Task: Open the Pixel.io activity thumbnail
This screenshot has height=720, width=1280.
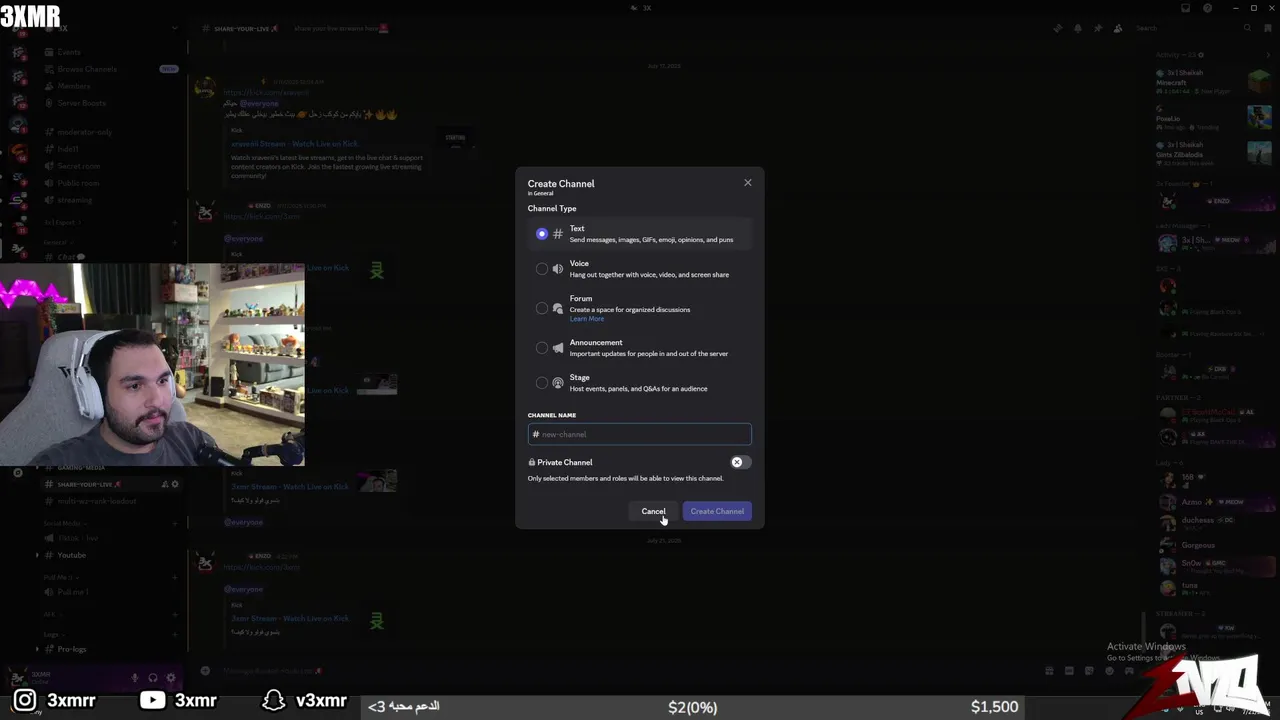Action: coord(1259,117)
